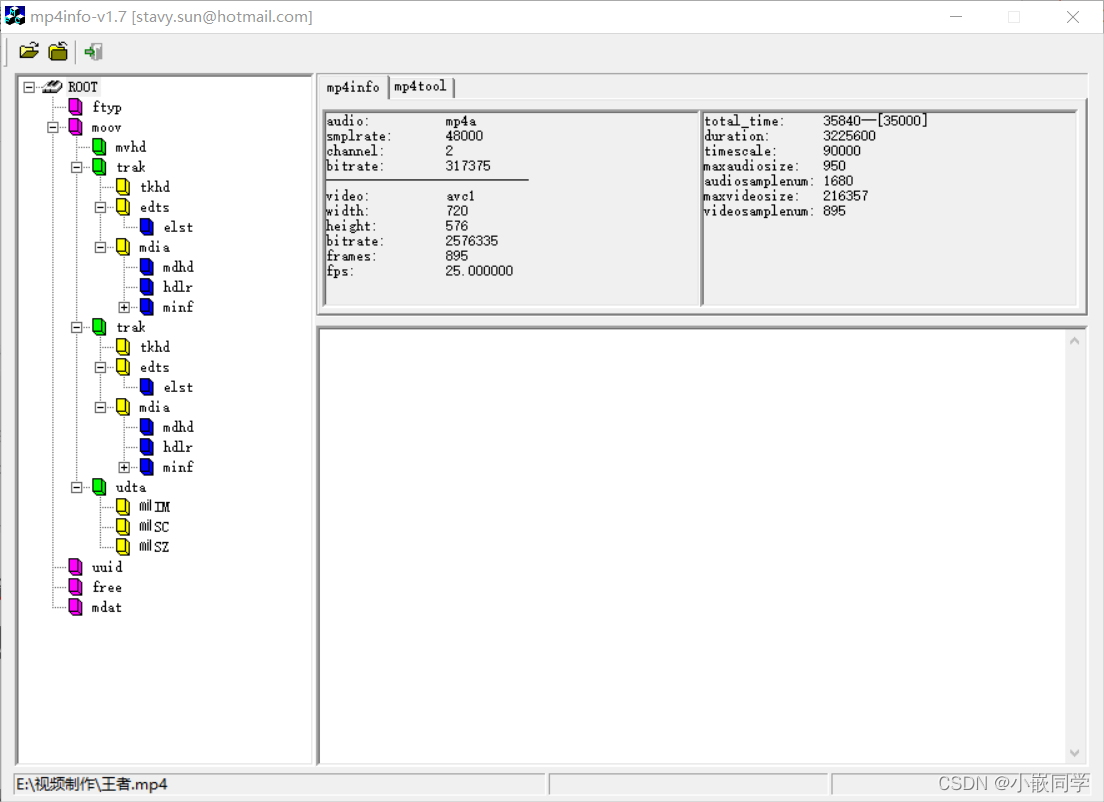Click the magenta moov box icon
This screenshot has height=802, width=1104.
coord(75,127)
